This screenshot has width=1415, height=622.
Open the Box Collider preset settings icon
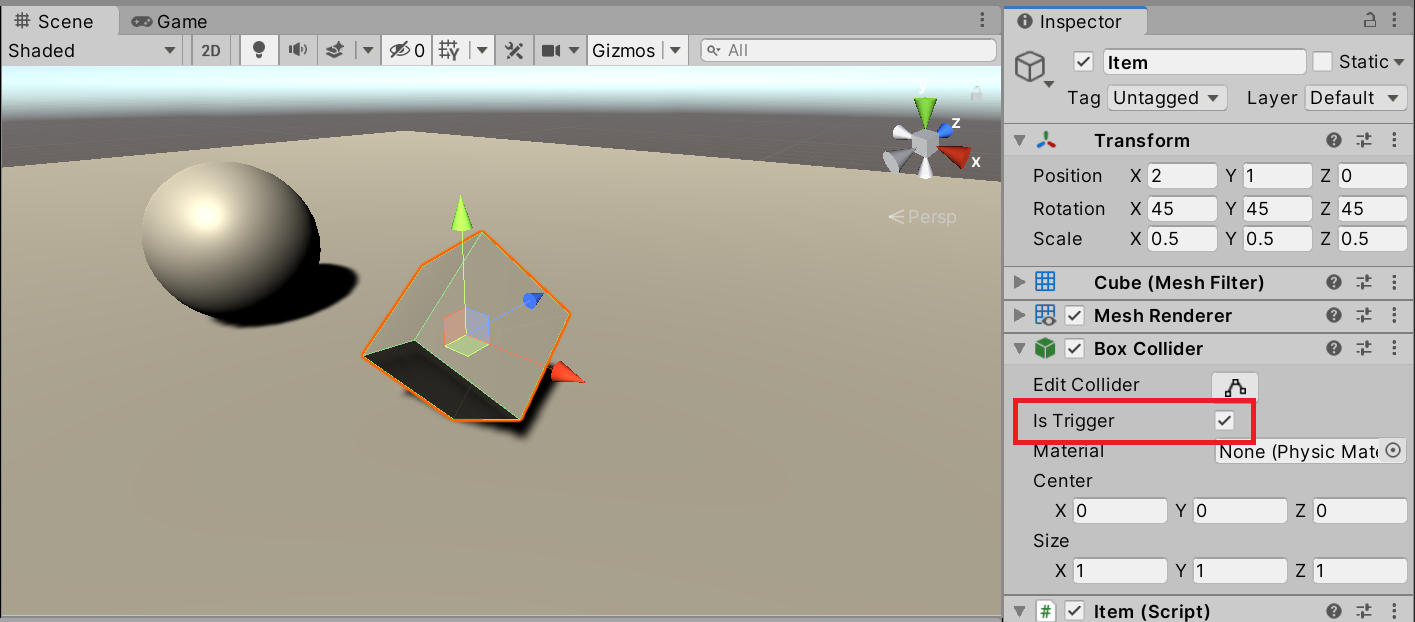click(x=1363, y=349)
